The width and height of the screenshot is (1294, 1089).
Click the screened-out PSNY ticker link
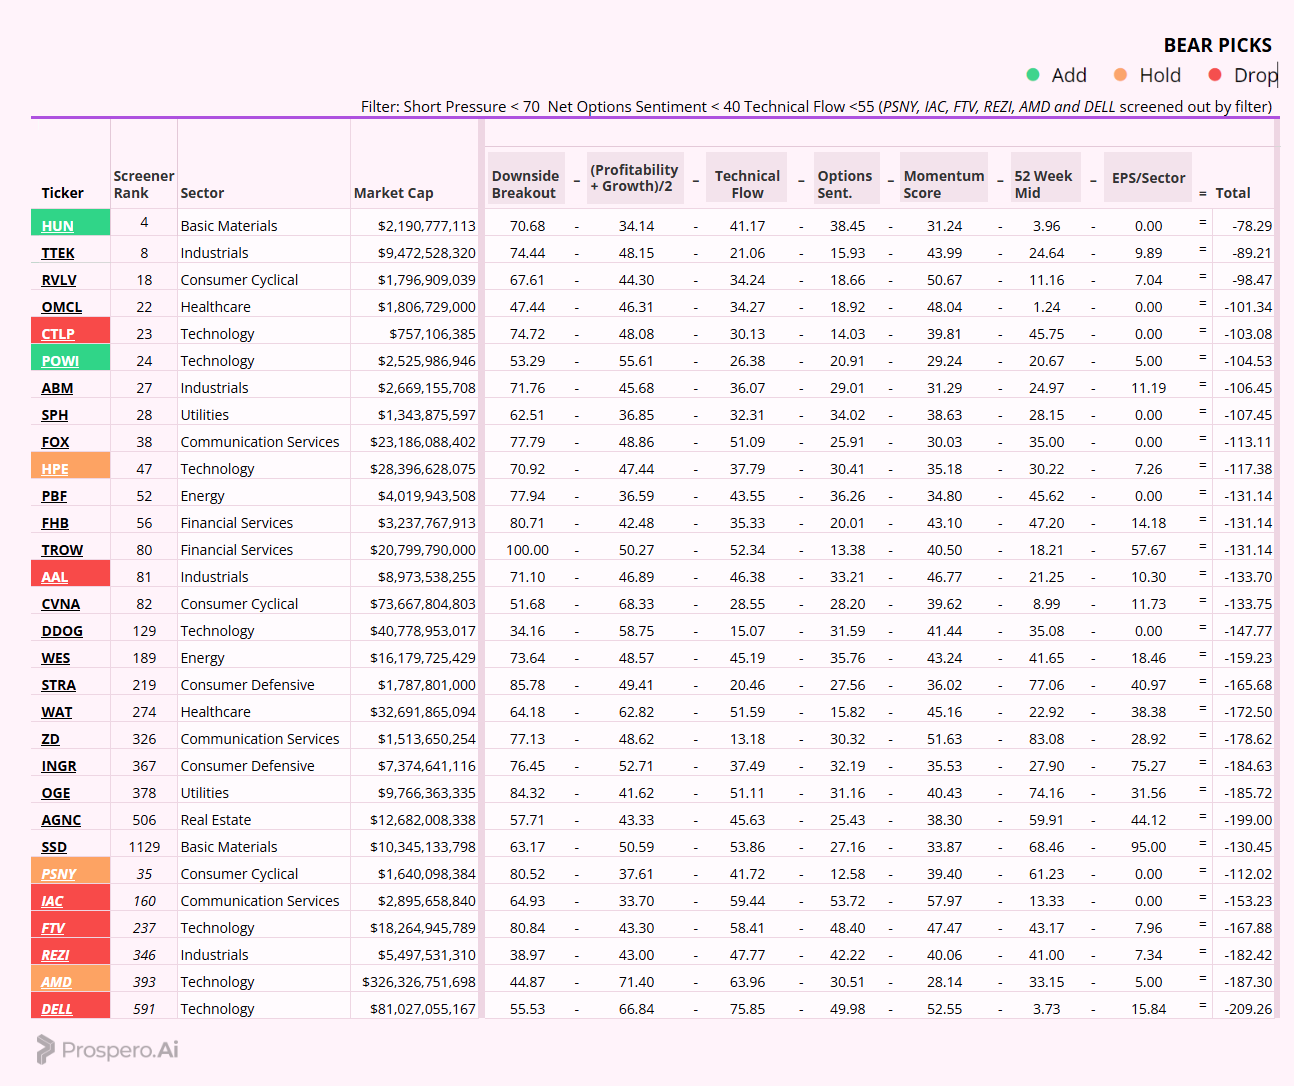click(x=59, y=874)
